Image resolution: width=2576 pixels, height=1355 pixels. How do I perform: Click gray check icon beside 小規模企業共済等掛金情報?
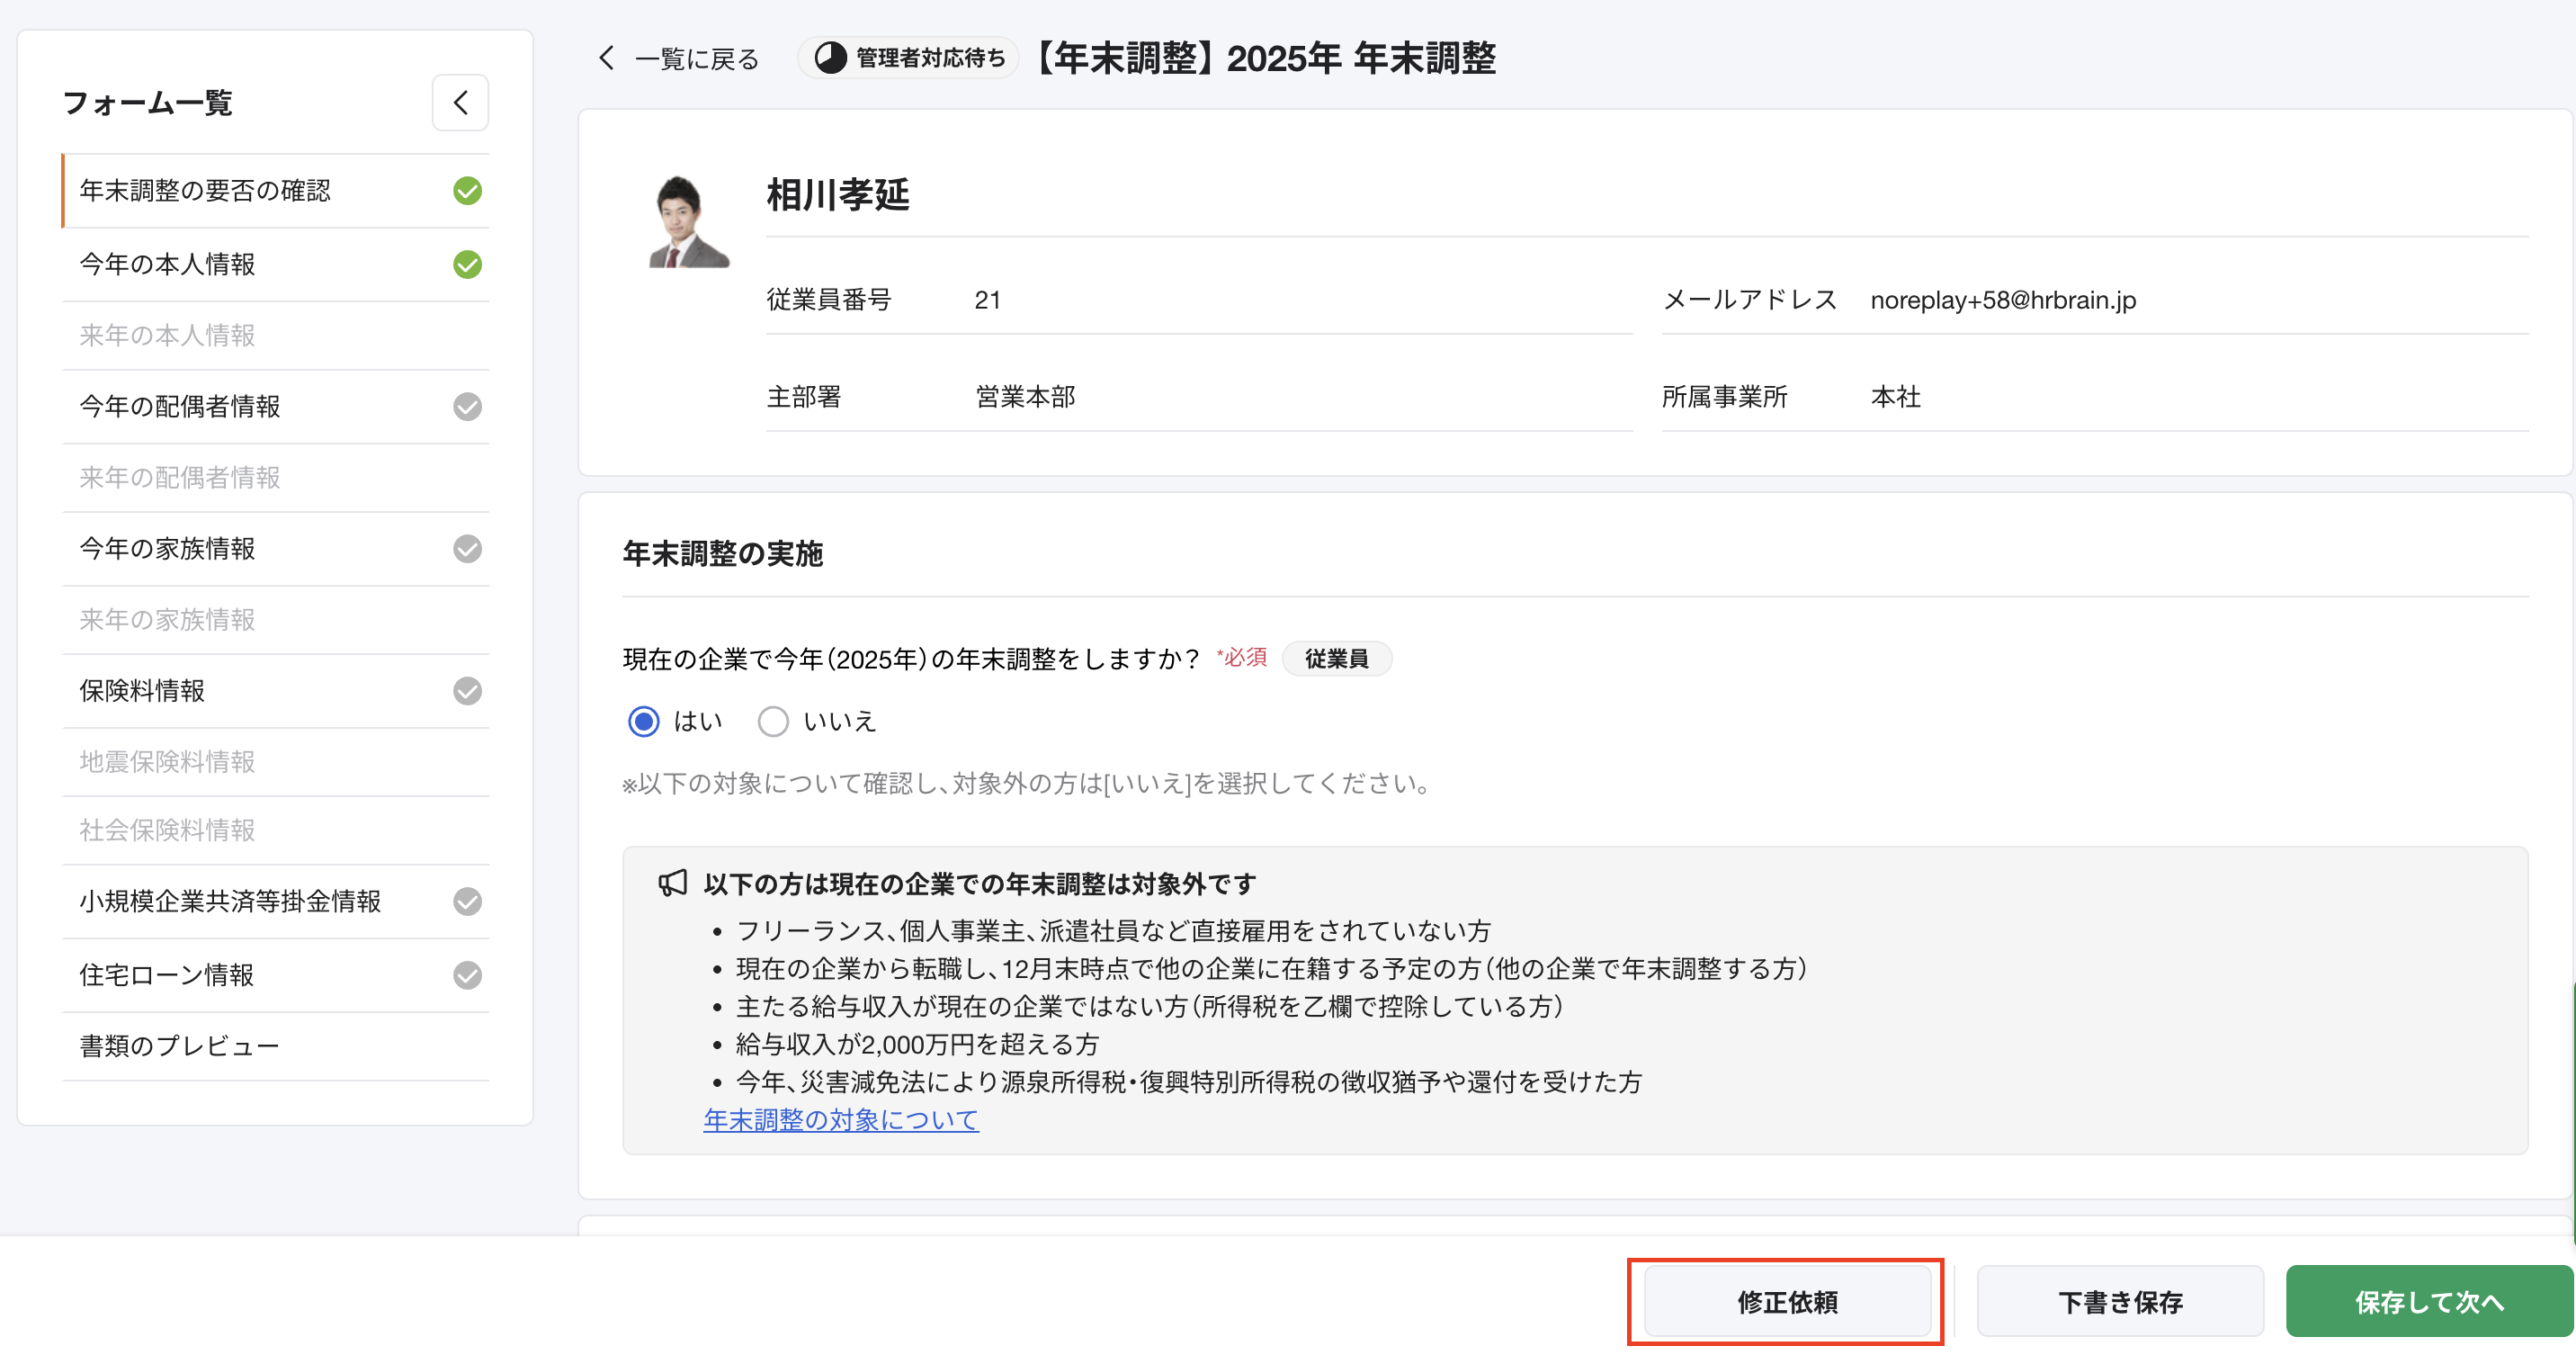(x=467, y=902)
